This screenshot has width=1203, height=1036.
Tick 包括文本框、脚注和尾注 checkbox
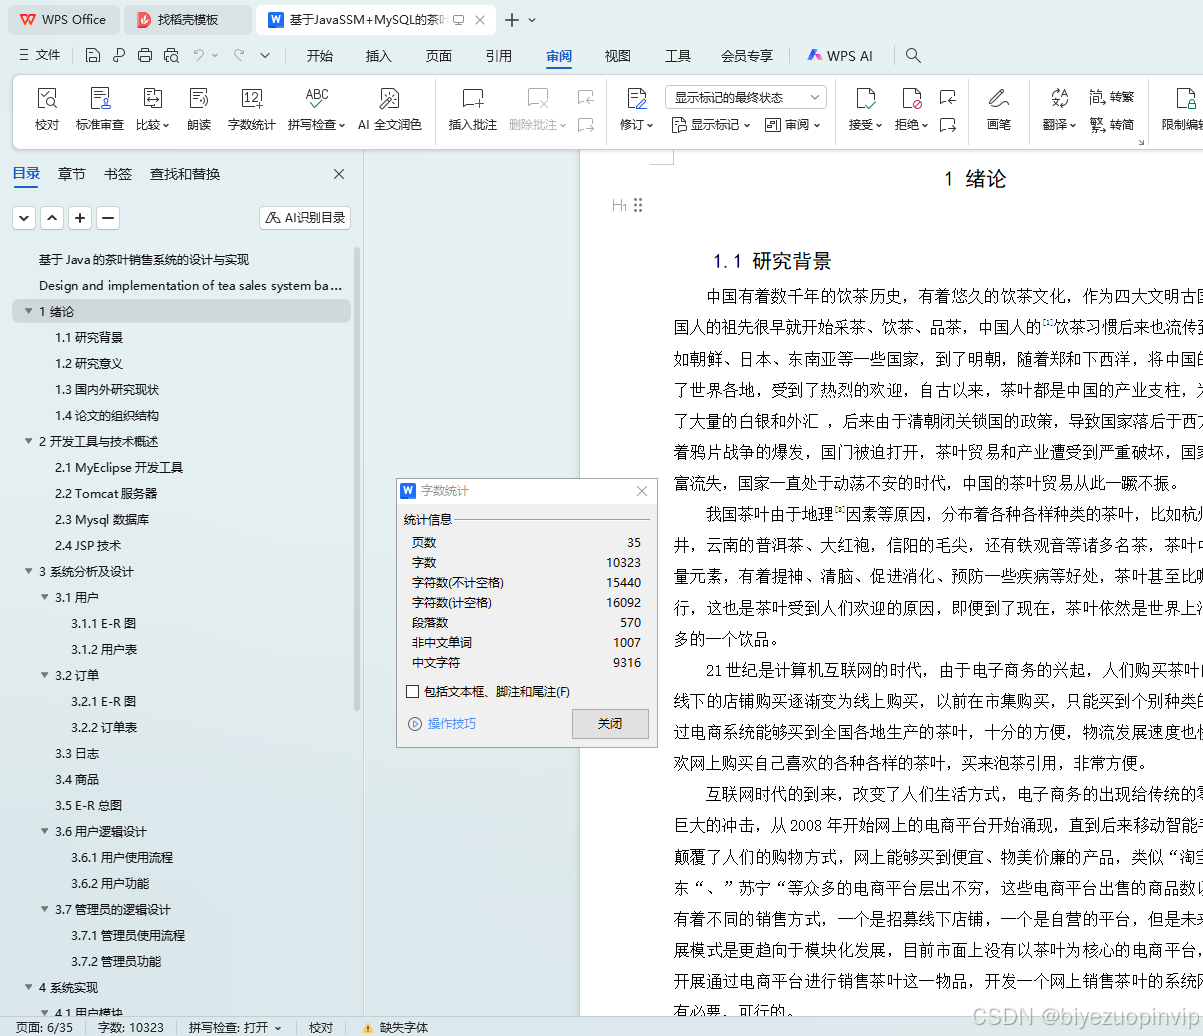pyautogui.click(x=413, y=691)
